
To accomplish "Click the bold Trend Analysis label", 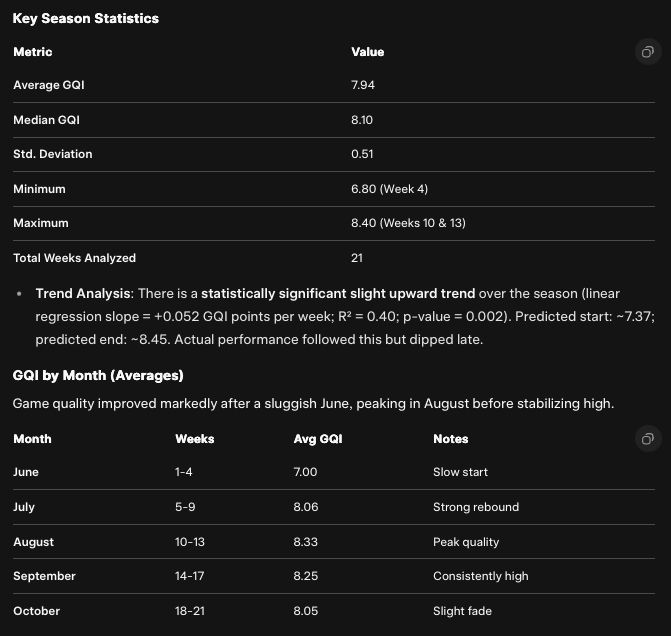I will (82, 293).
